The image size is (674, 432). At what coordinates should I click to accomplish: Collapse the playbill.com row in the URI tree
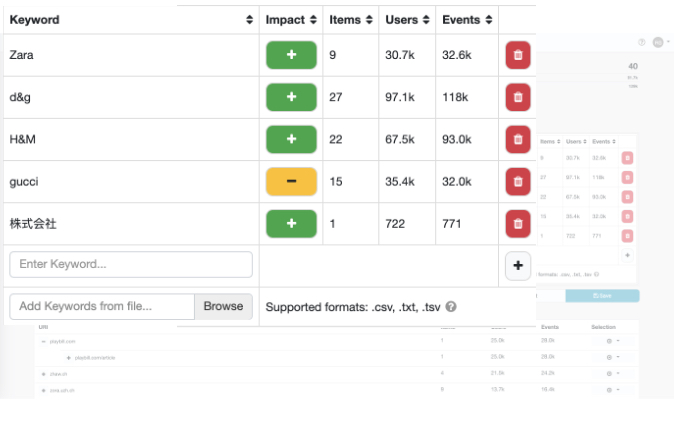tap(43, 341)
